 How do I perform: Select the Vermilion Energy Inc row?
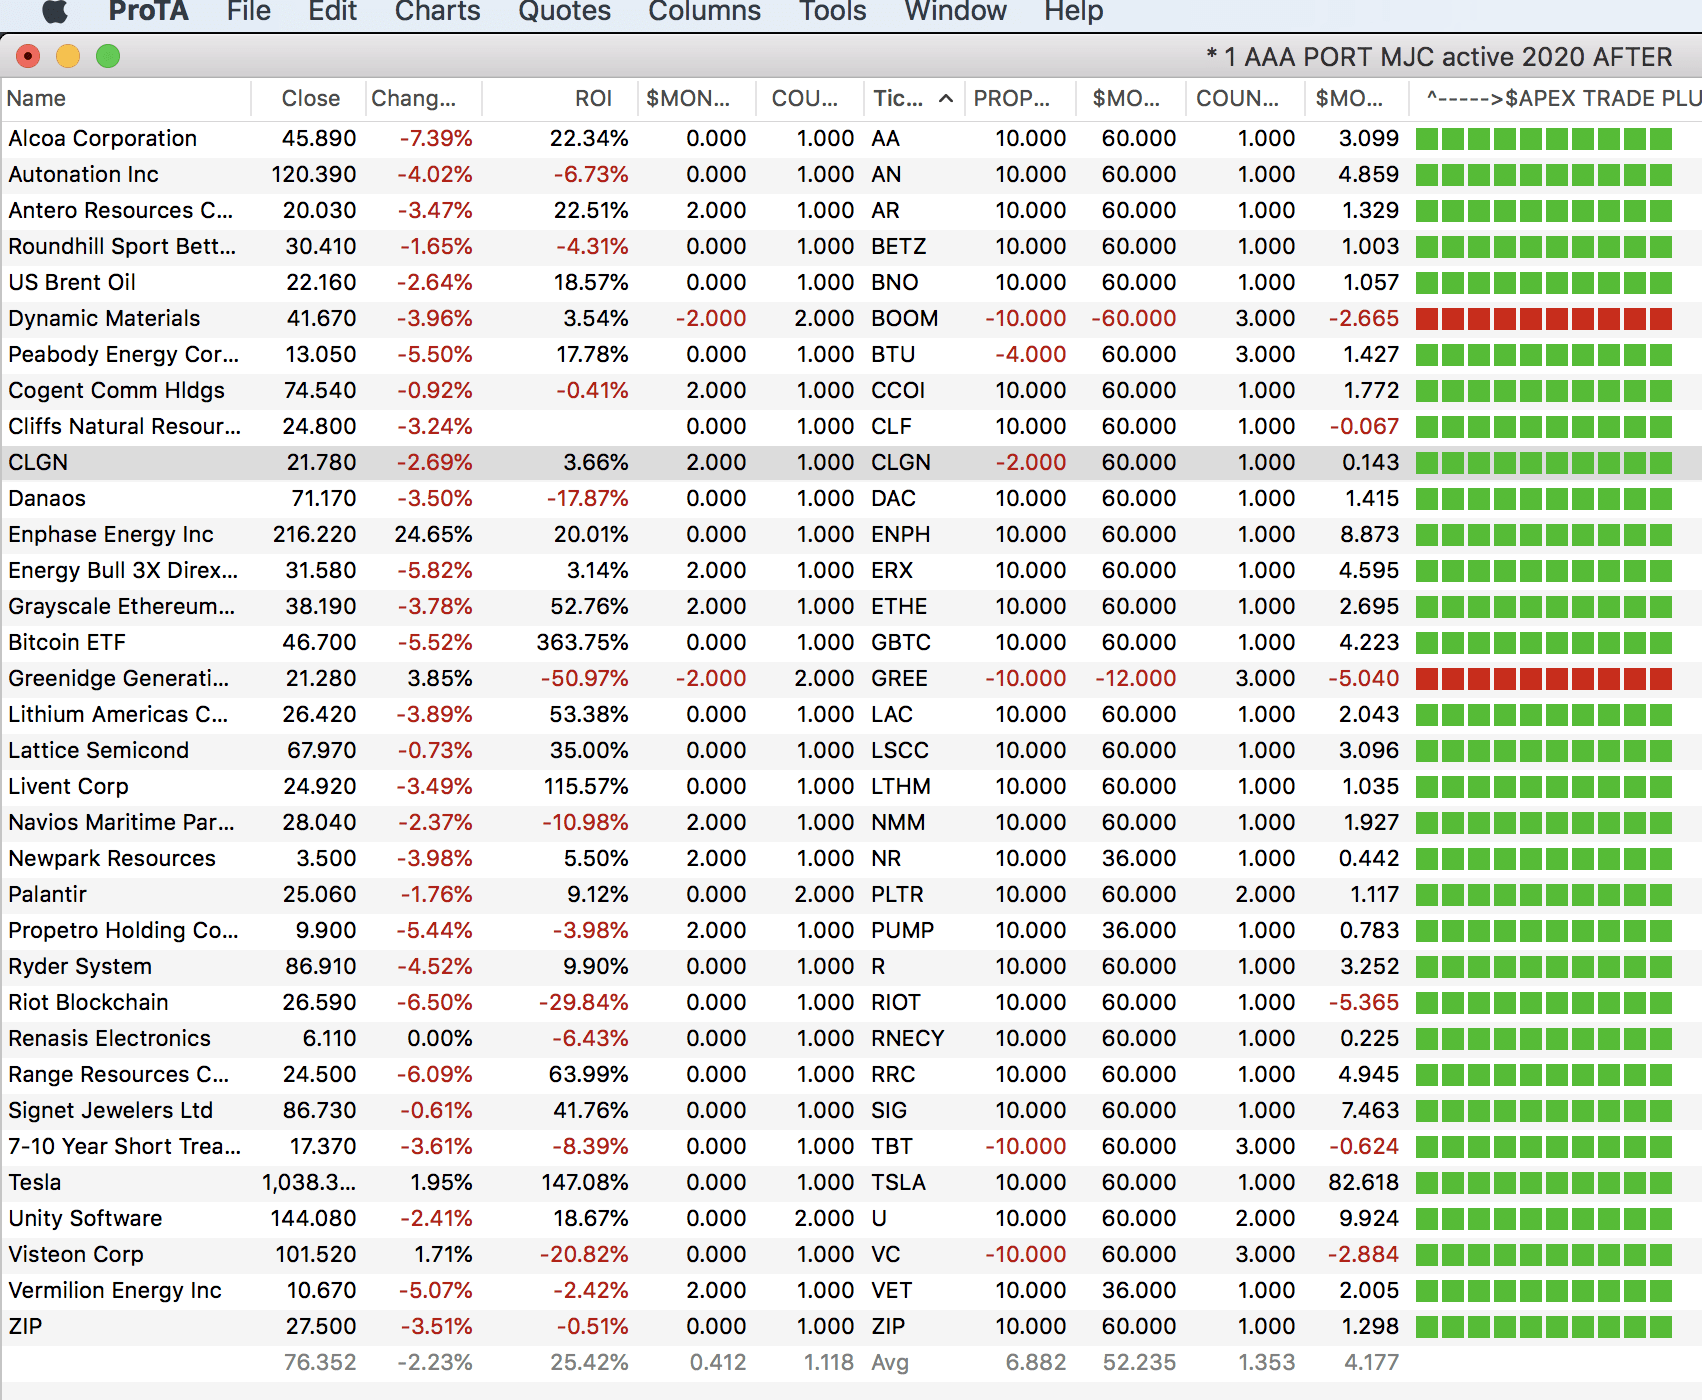851,1291
